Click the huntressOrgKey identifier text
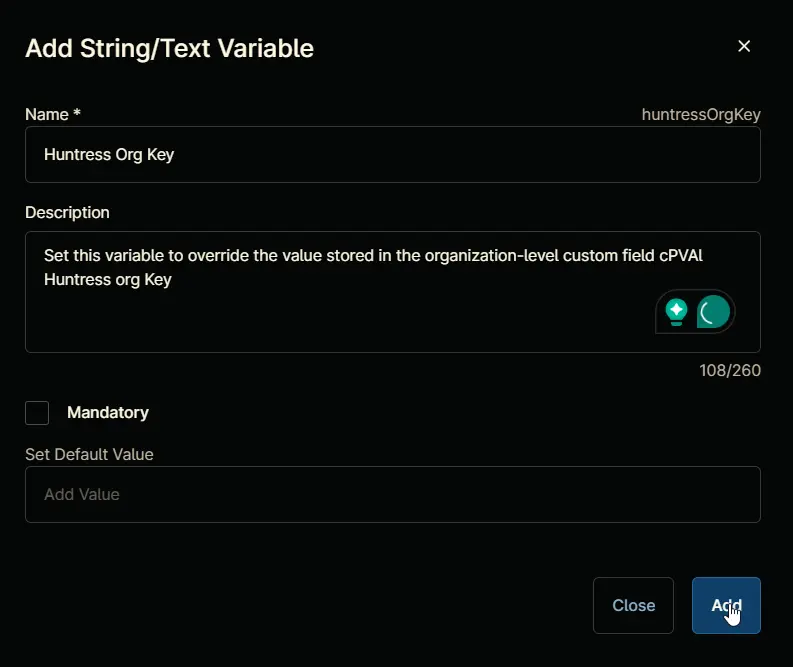793x667 pixels. click(x=701, y=114)
